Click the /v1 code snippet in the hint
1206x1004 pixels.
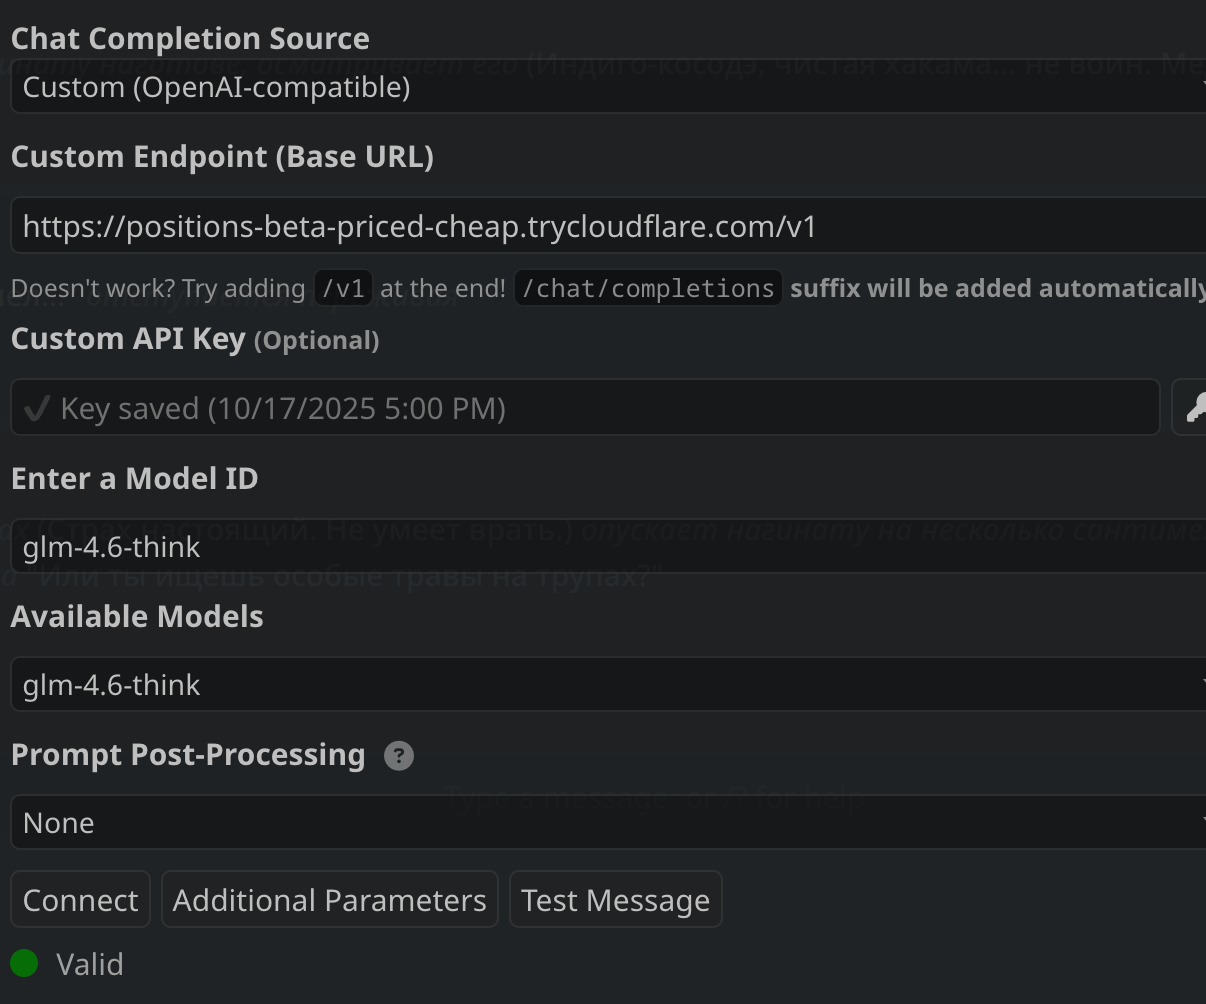344,289
